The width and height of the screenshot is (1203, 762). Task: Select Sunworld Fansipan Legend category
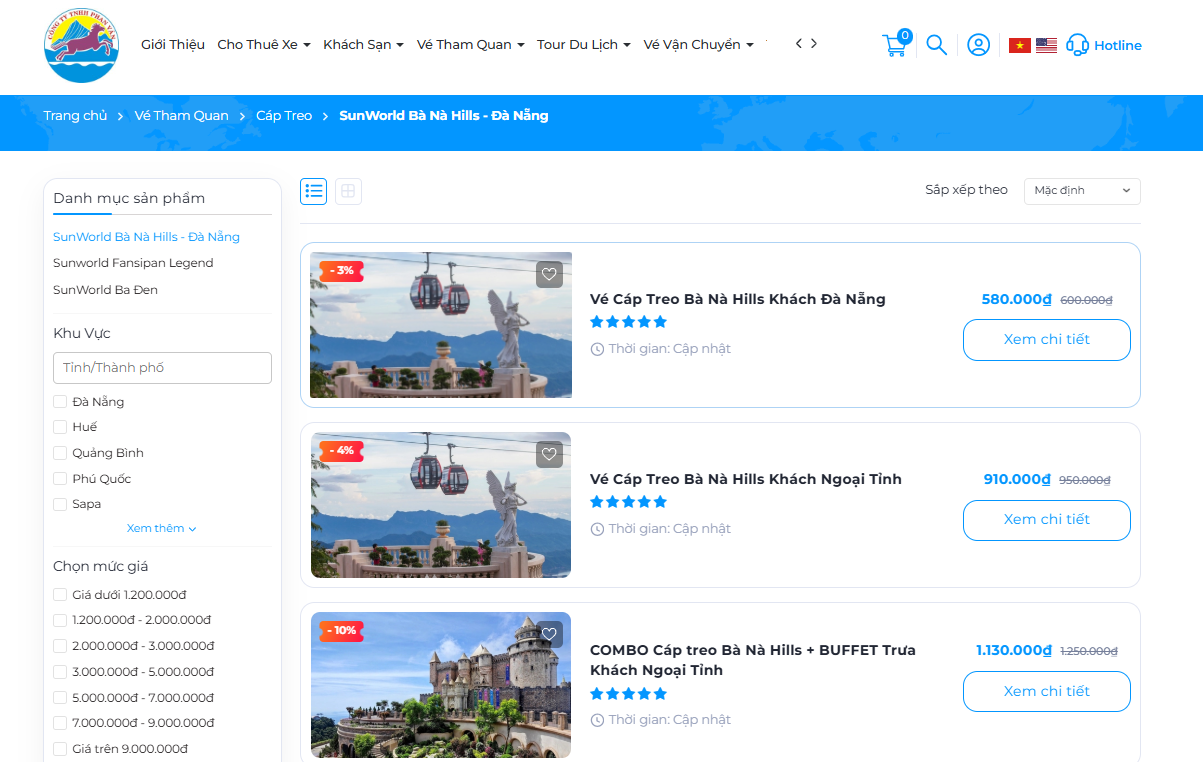click(133, 263)
